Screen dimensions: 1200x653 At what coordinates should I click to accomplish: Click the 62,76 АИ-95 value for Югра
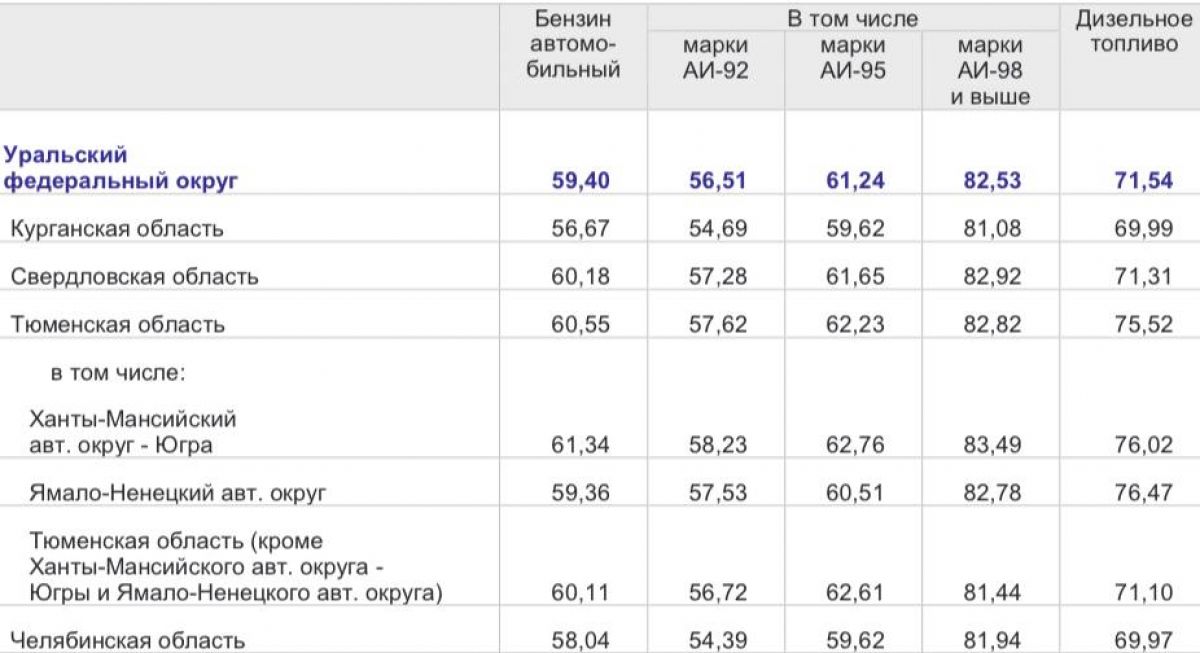(x=853, y=444)
